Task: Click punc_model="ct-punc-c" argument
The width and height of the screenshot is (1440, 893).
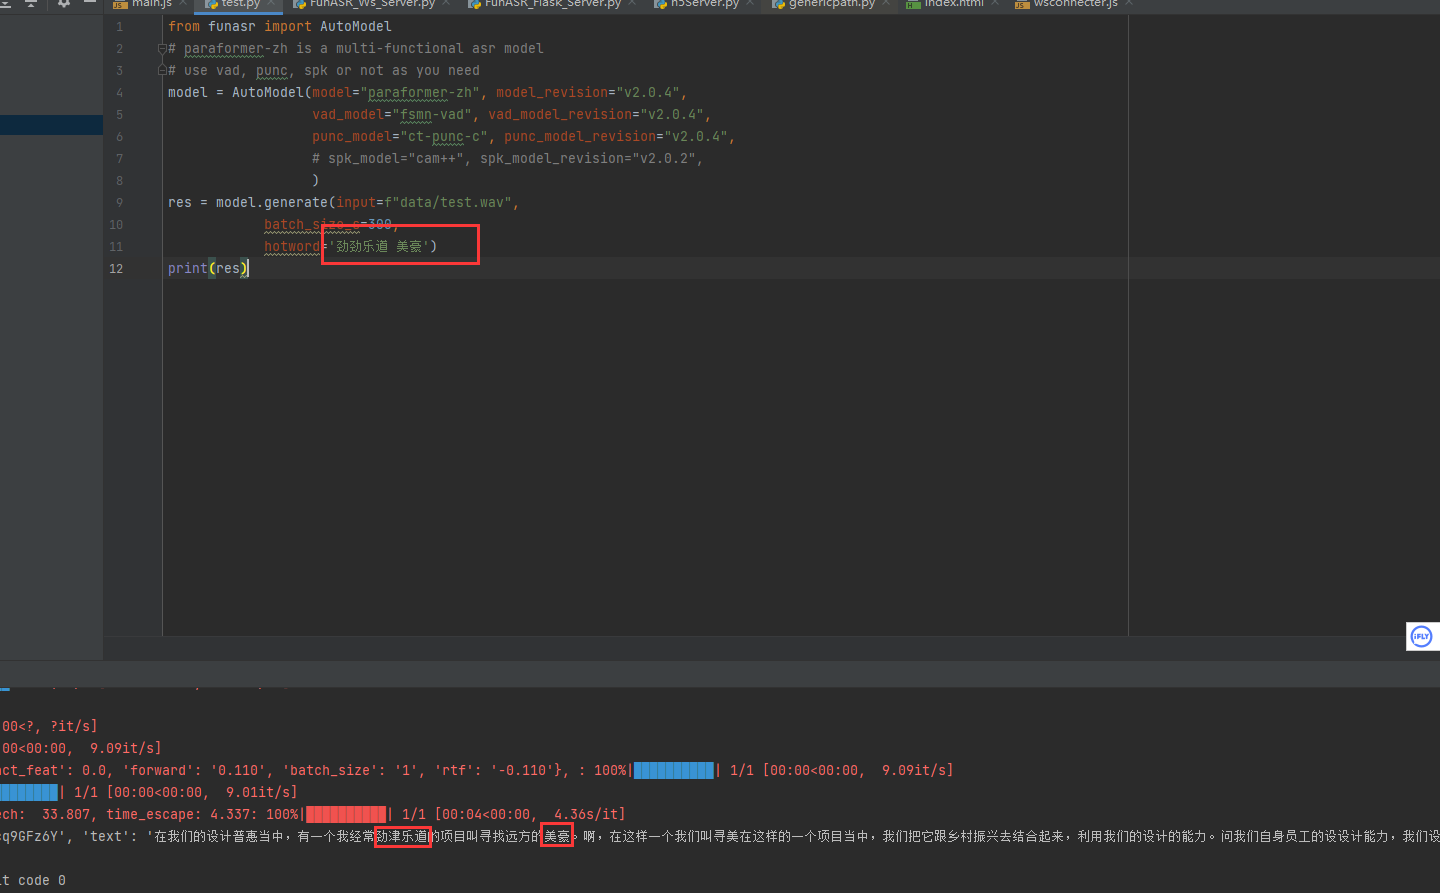Action: 400,137
